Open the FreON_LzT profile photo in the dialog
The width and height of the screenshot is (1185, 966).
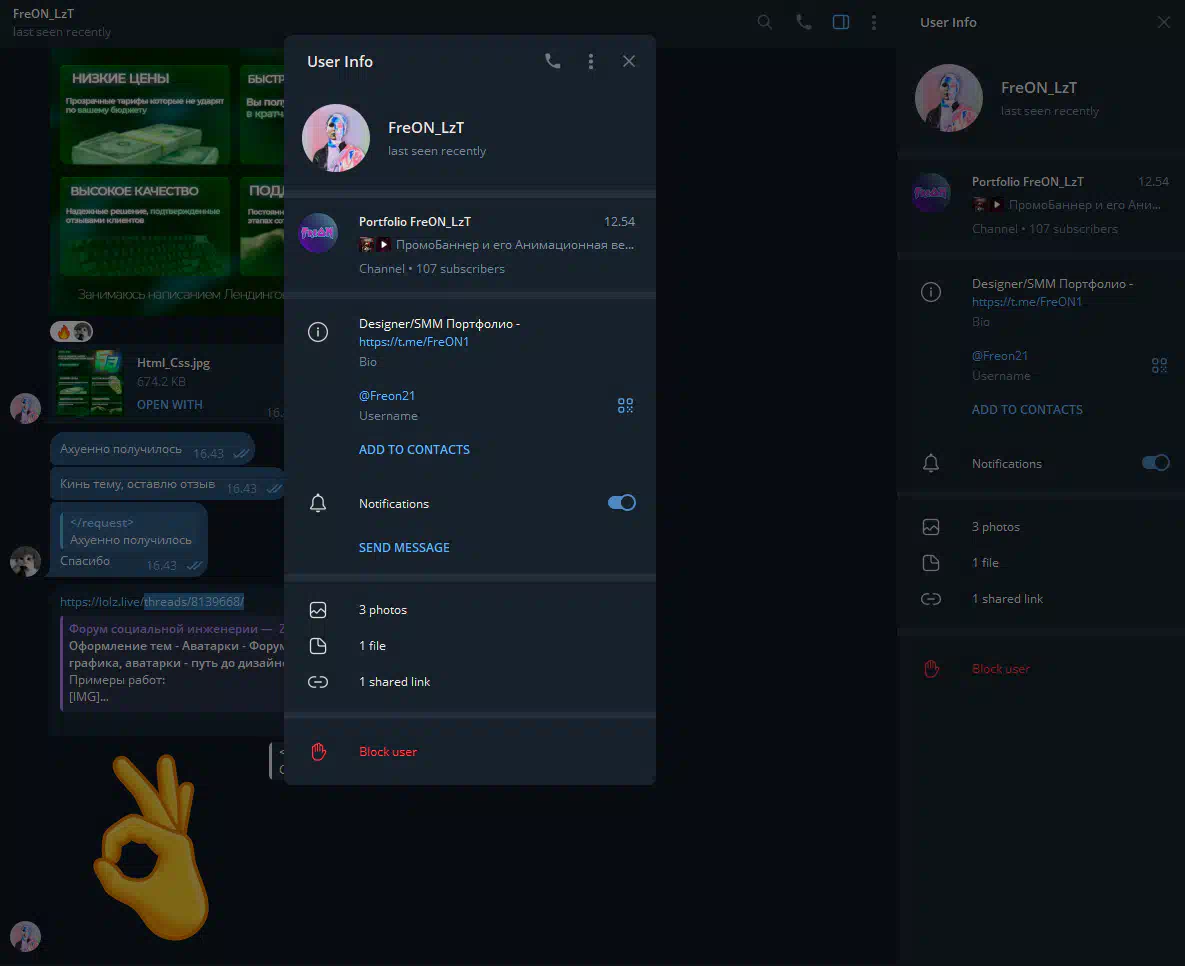tap(336, 138)
